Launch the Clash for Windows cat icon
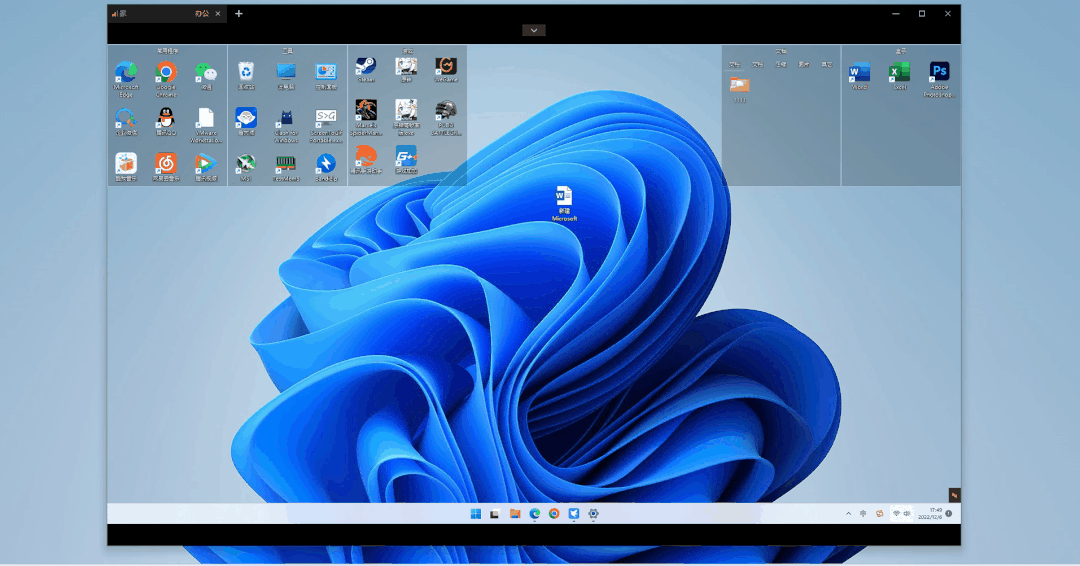This screenshot has width=1080, height=566. 286,117
